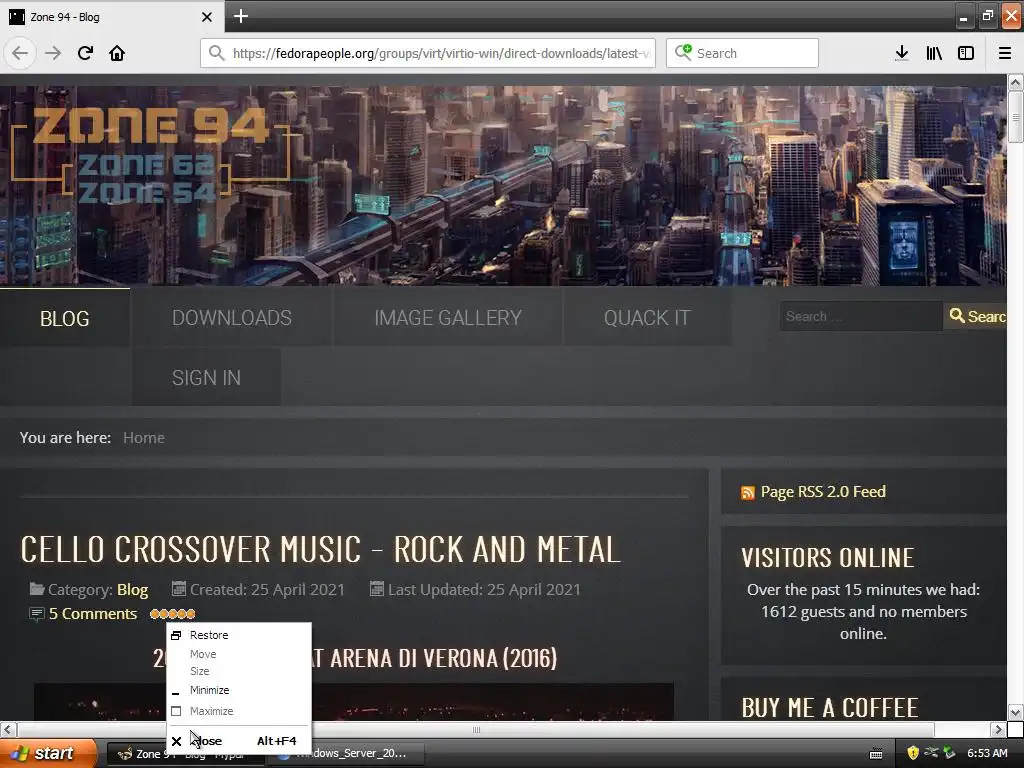Click the Size entry in the window menu
Viewport: 1024px width, 768px height.
tap(239, 671)
